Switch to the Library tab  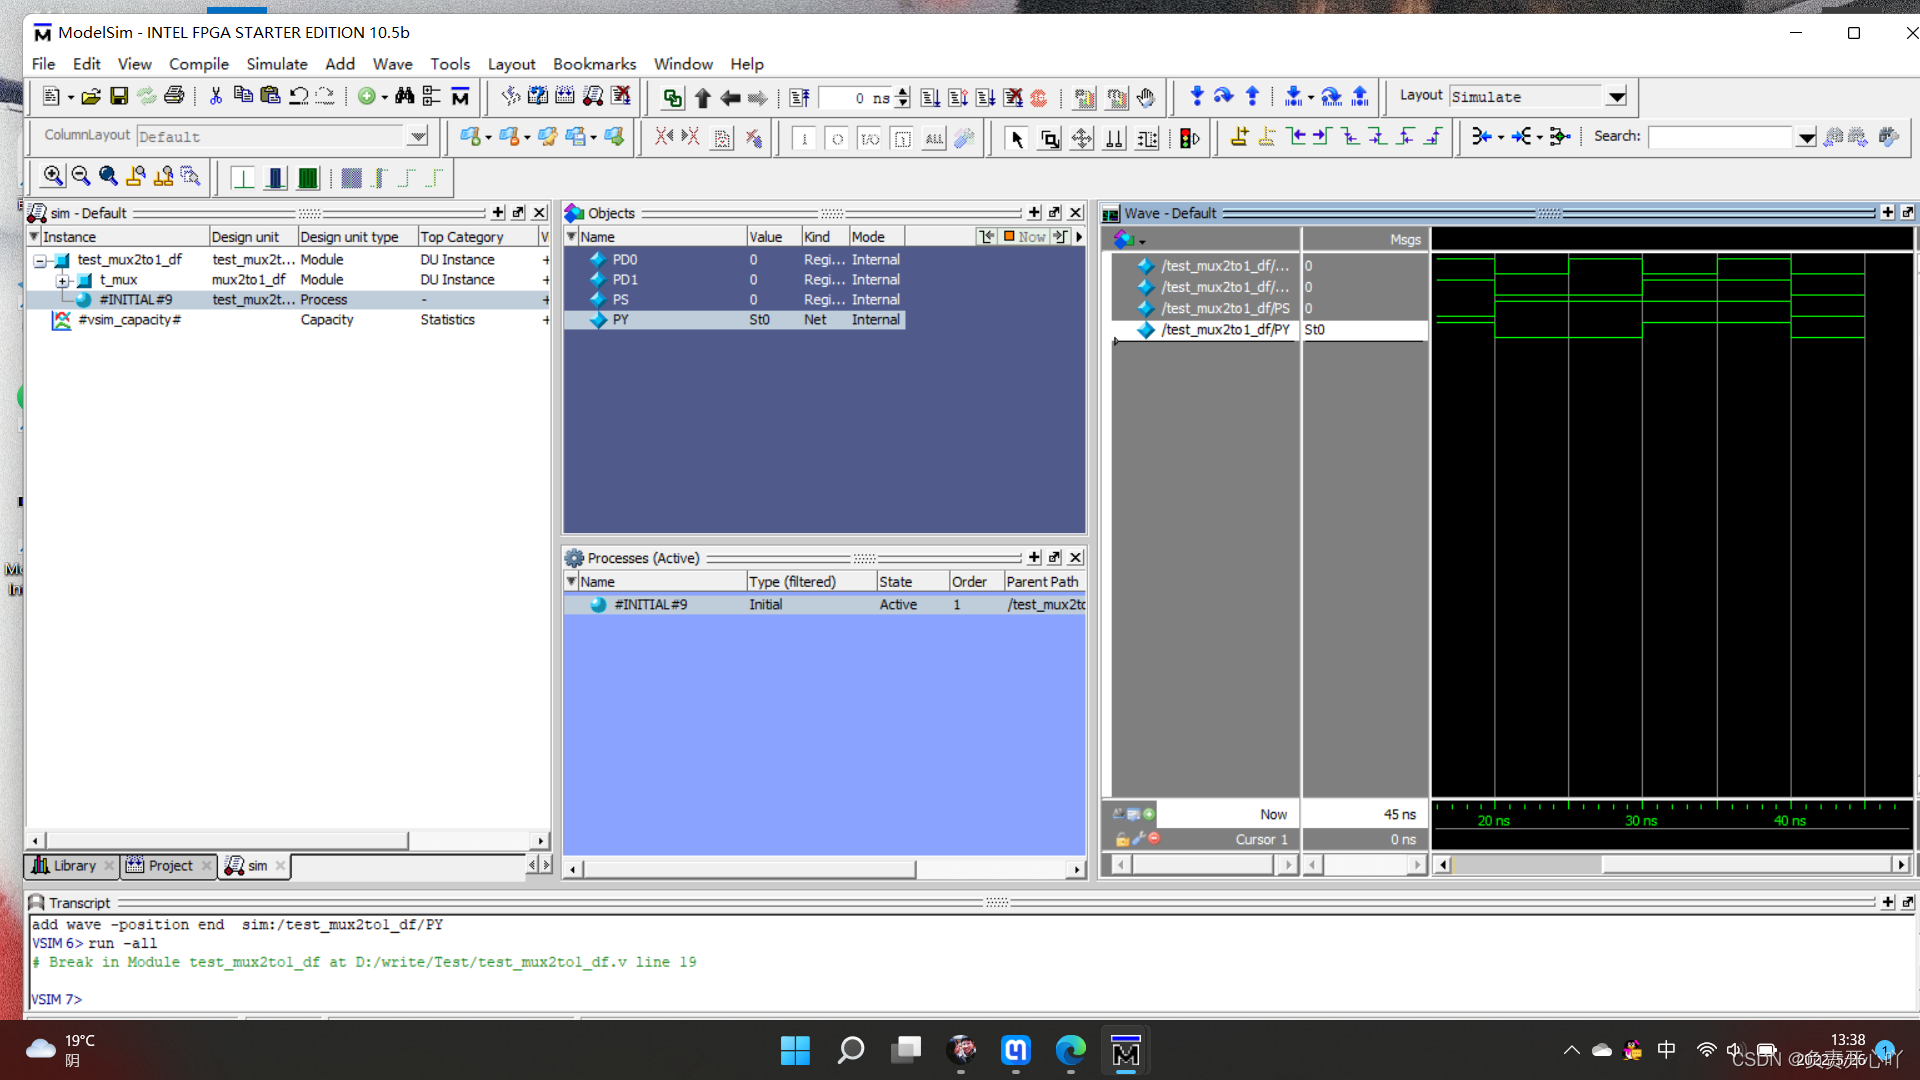(73, 864)
